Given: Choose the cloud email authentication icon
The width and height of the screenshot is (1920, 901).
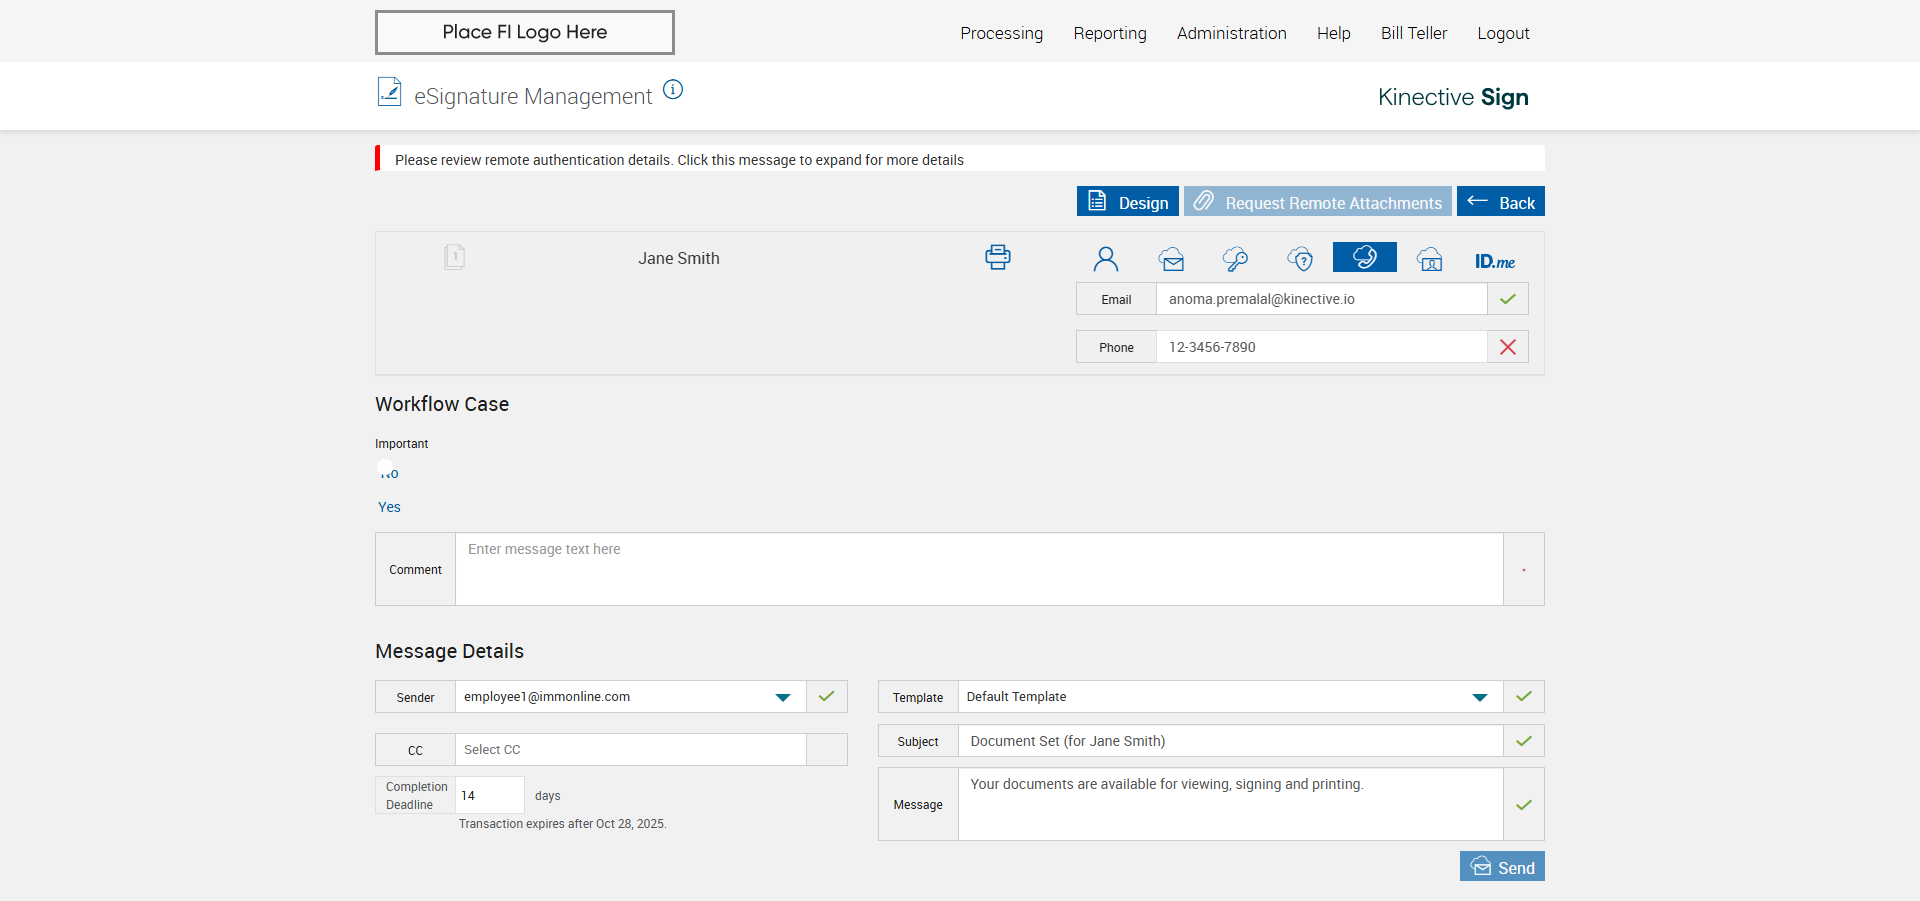Looking at the screenshot, I should click(1171, 259).
